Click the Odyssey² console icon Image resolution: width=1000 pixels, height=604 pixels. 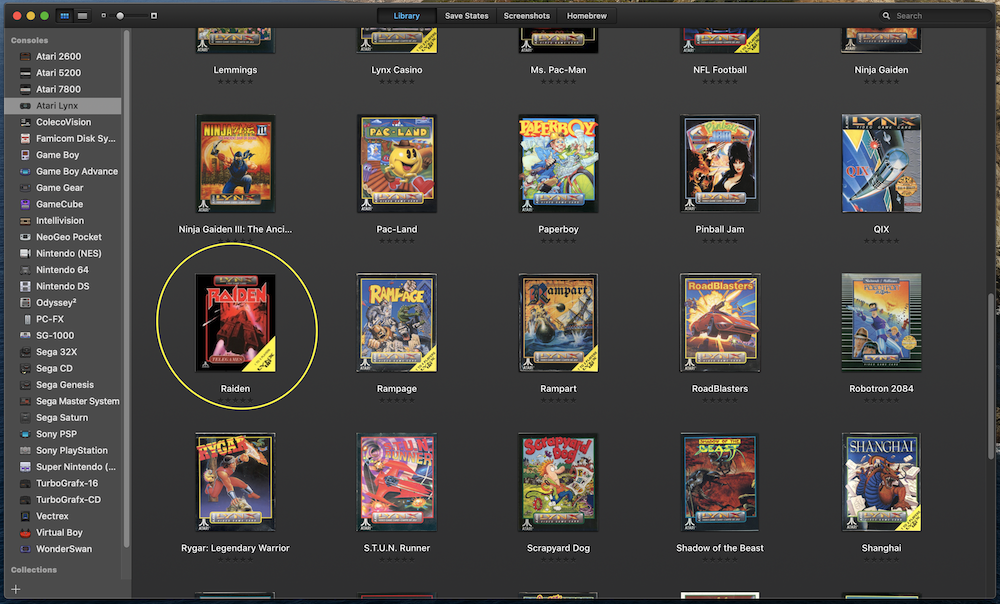coord(25,302)
